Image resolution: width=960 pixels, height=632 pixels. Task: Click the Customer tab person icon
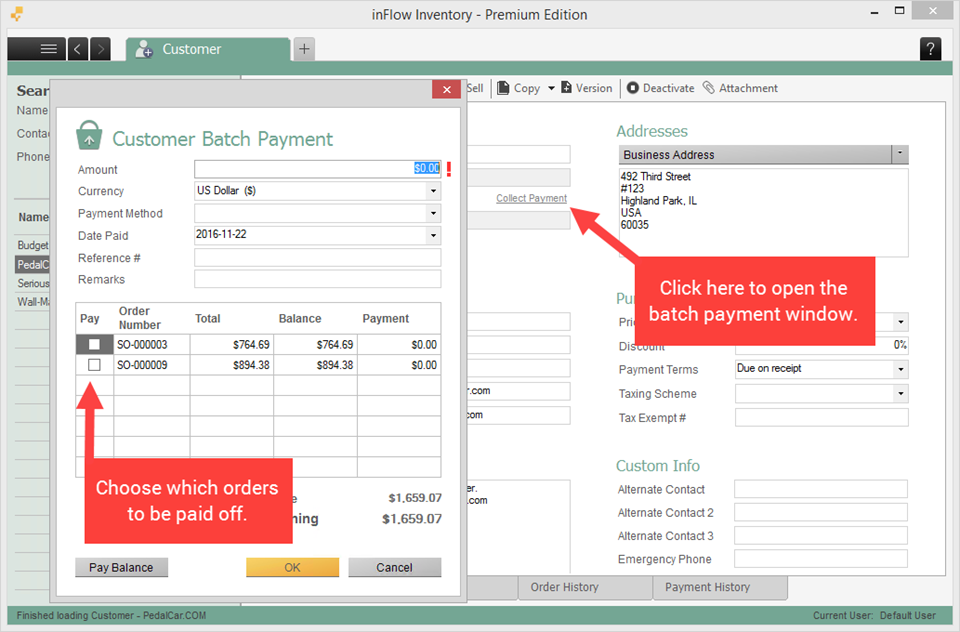click(144, 49)
